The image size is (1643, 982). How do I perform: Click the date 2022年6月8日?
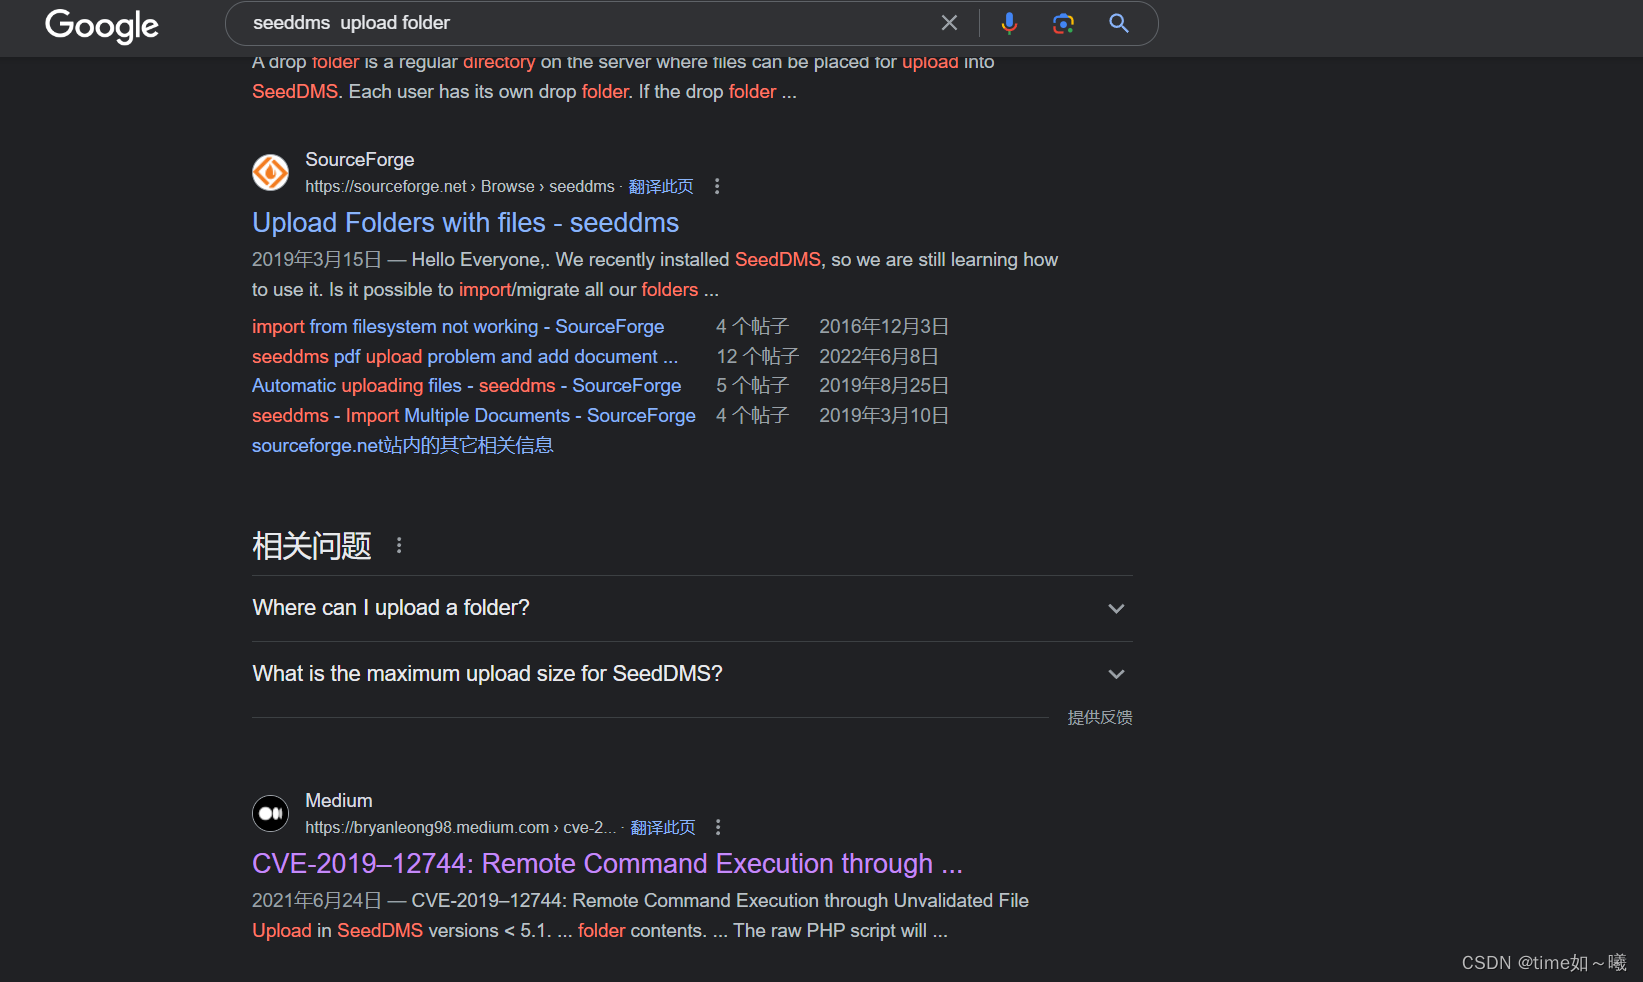pyautogui.click(x=879, y=356)
